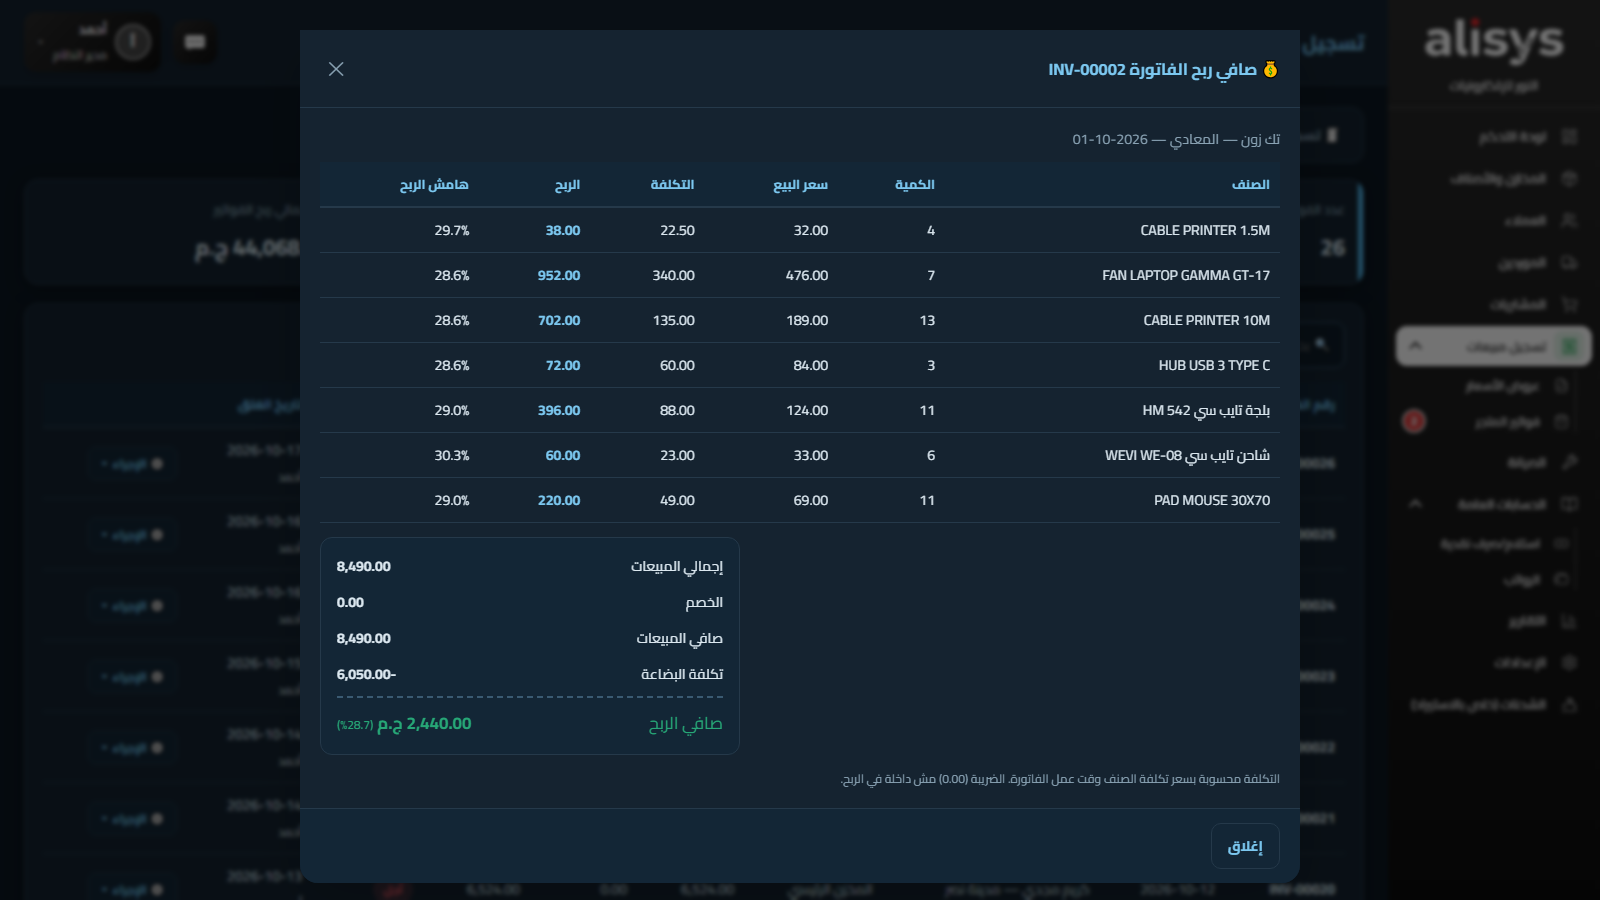Click cost value 22.50
The width and height of the screenshot is (1600, 900).
677,230
